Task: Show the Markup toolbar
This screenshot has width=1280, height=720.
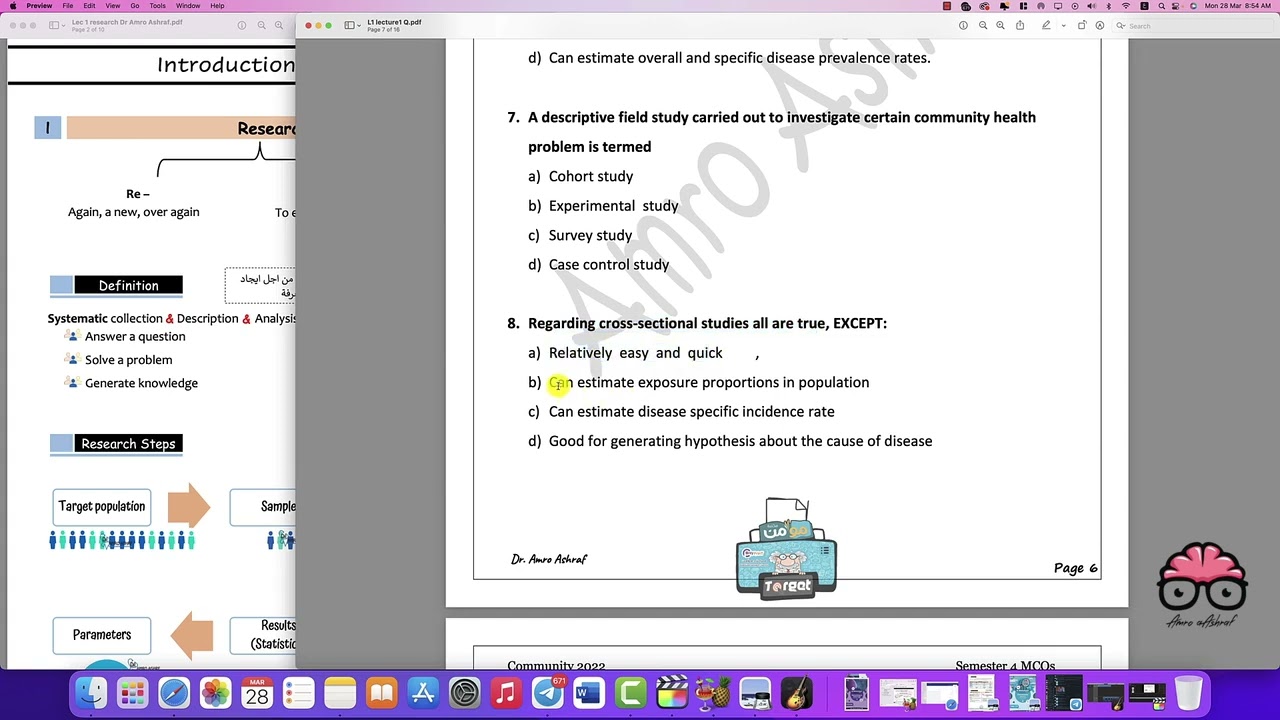Action: pos(1100,25)
